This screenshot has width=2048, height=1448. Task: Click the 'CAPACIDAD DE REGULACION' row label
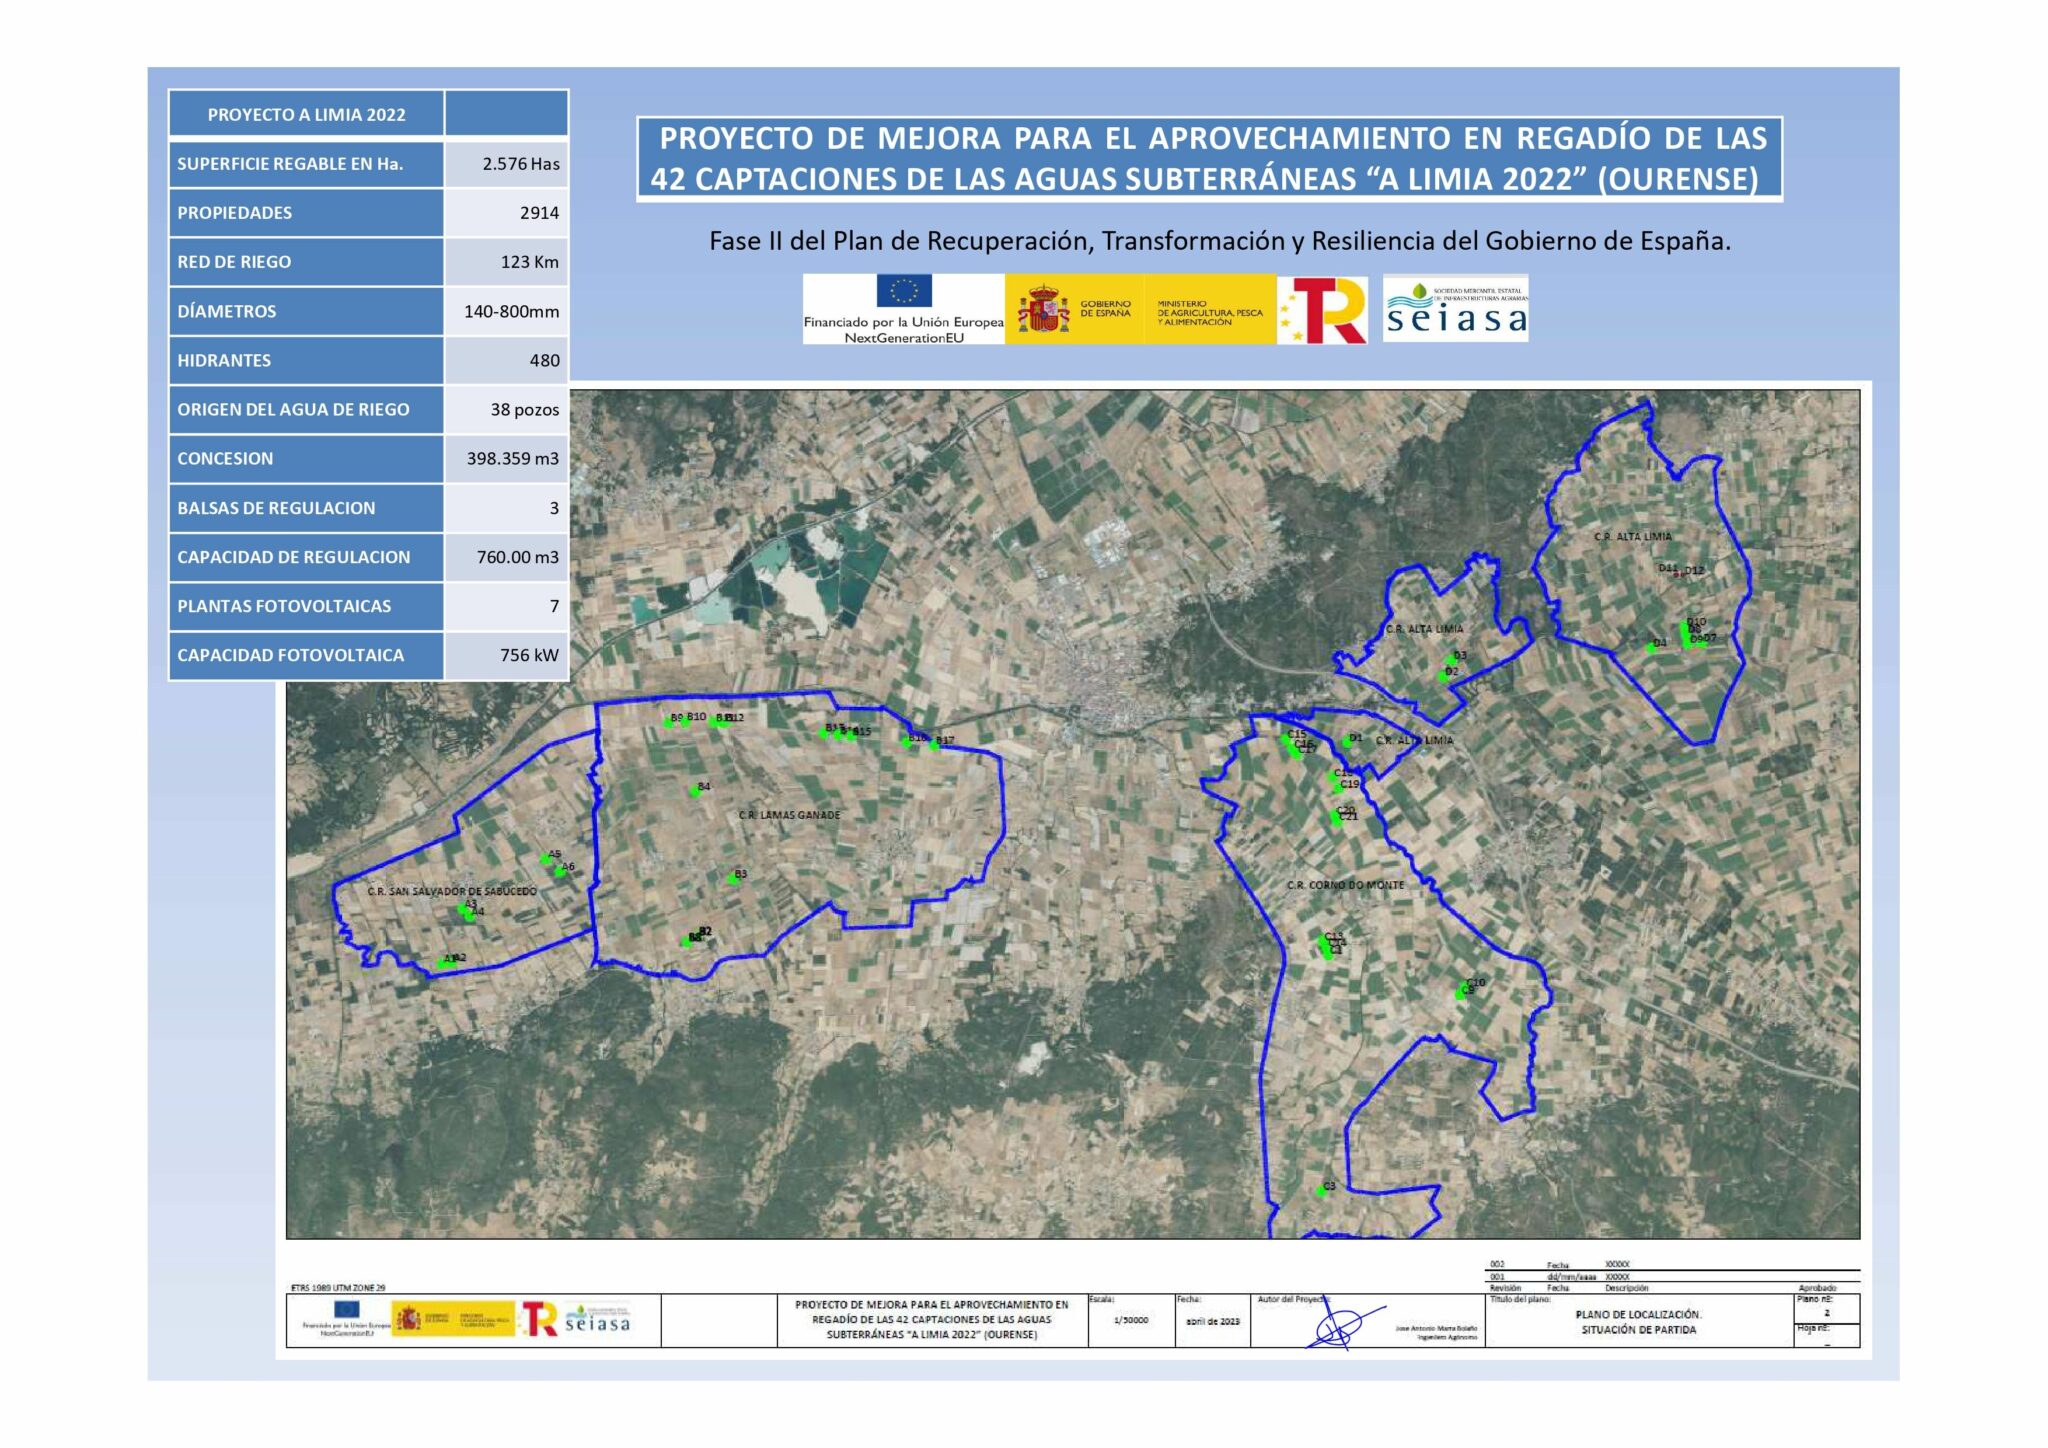[x=307, y=557]
